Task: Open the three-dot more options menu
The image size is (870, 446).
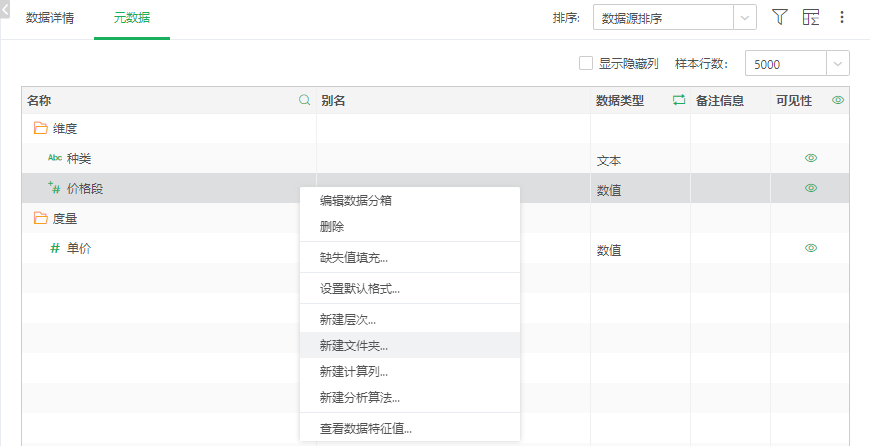Action: click(x=842, y=17)
